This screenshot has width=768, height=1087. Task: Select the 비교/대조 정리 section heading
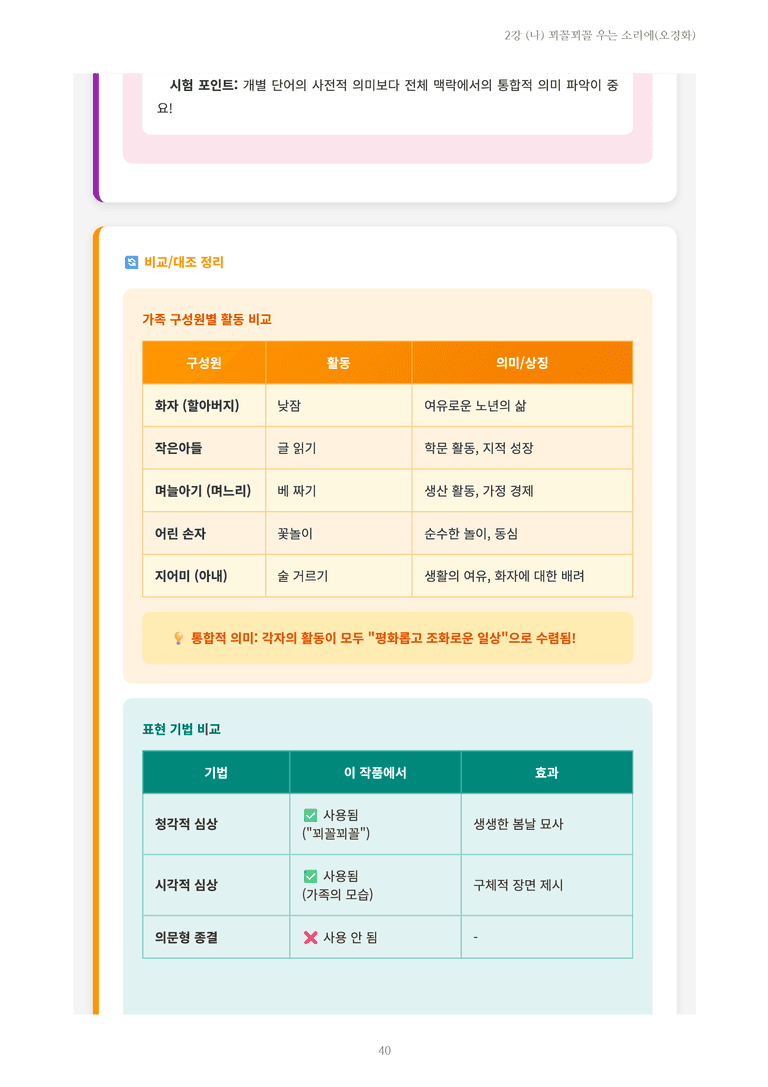(184, 262)
